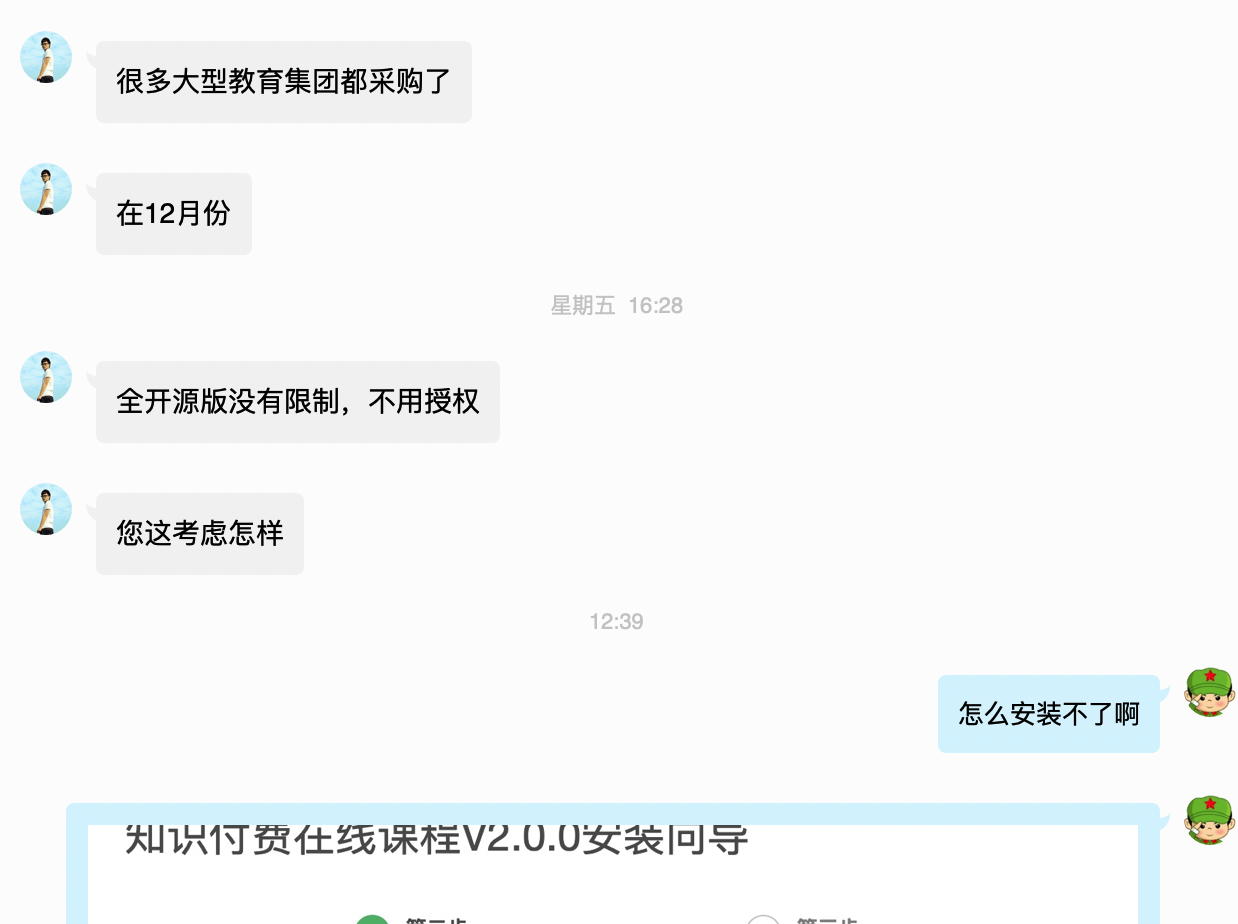Click soldier avatar beside '怎么安装不了啊'
1238x924 pixels.
click(x=1210, y=692)
